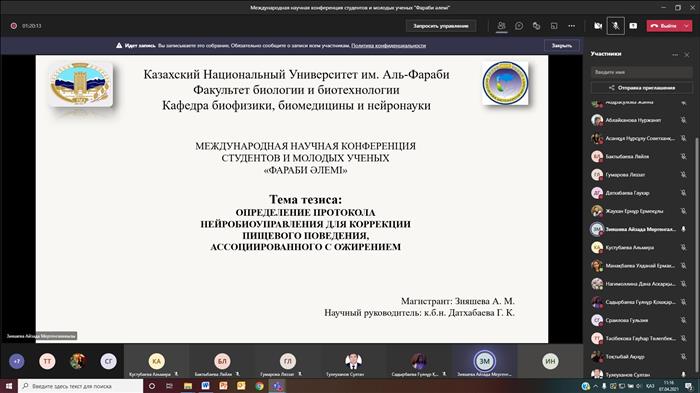Expand the leave meeting dropdown arrow

(x=687, y=26)
